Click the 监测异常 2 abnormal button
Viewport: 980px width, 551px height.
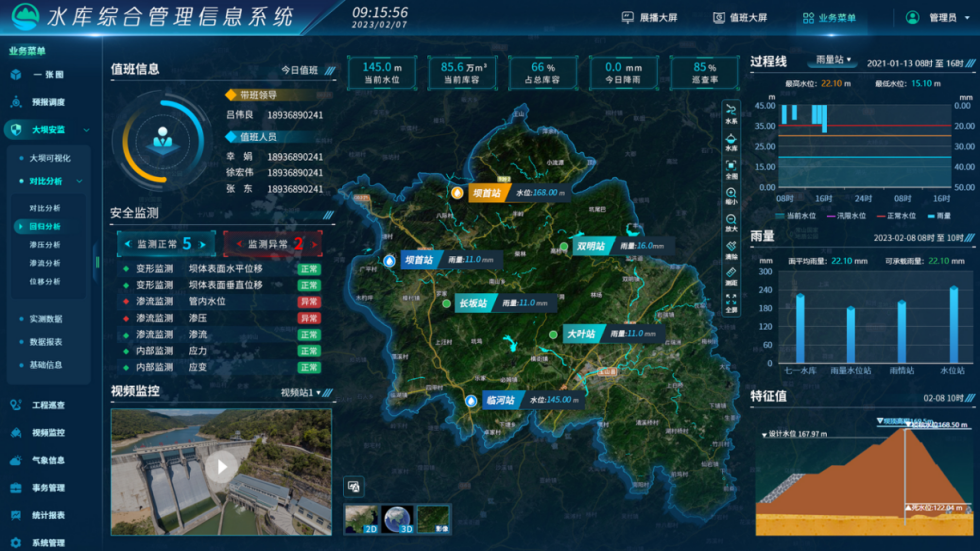pos(272,243)
